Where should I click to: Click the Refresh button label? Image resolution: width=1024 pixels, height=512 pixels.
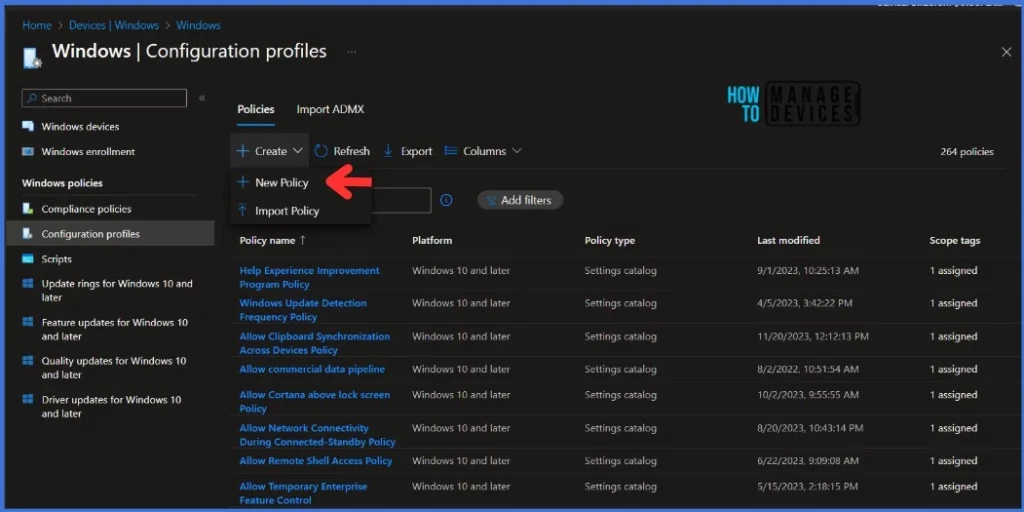tap(351, 151)
